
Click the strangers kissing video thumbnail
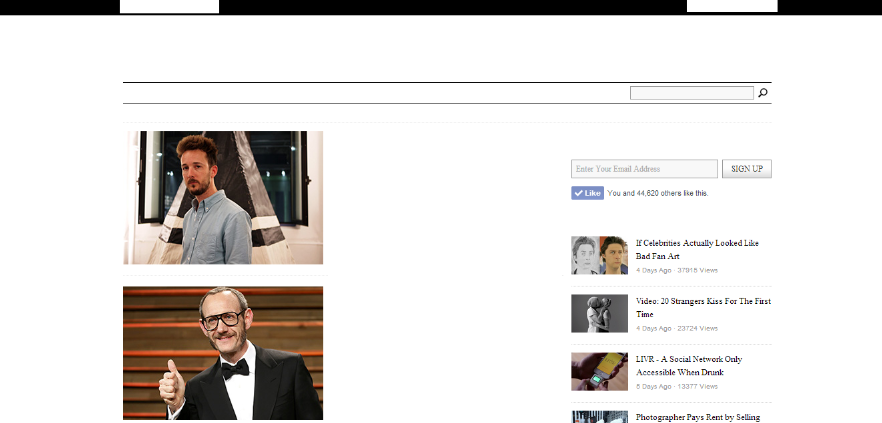[599, 313]
